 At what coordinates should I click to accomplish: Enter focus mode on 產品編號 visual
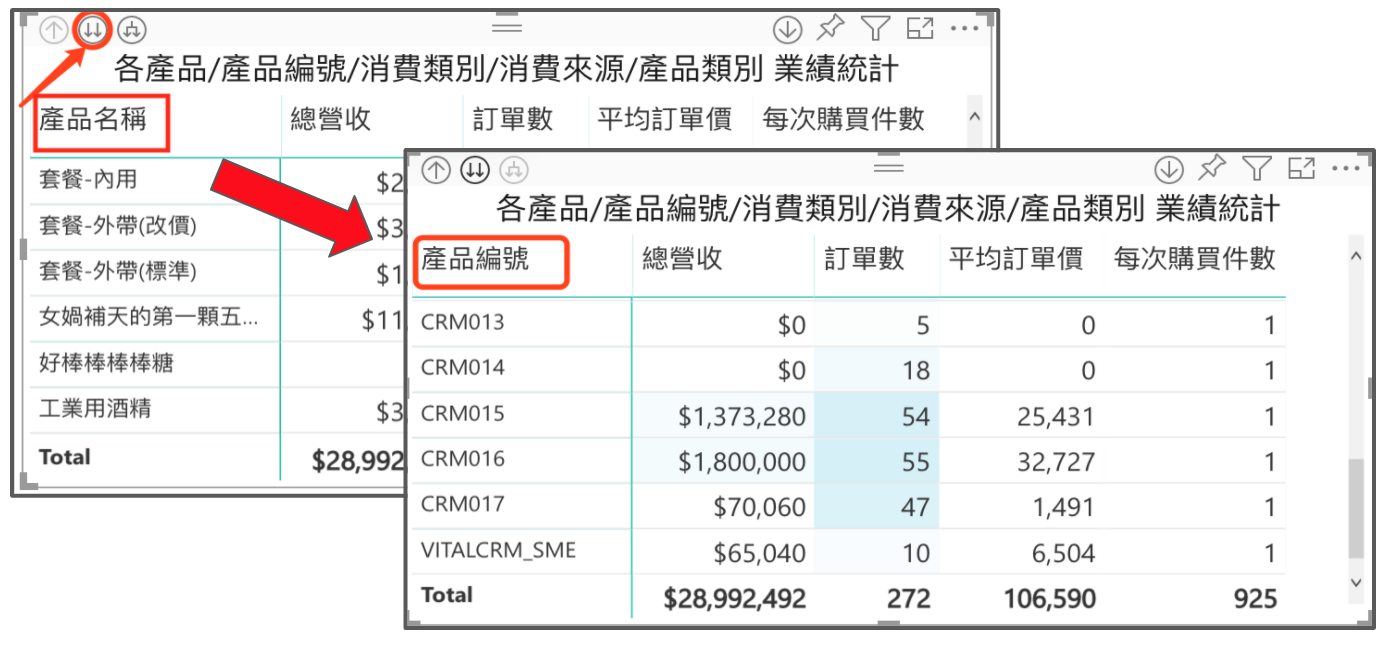pos(1301,168)
